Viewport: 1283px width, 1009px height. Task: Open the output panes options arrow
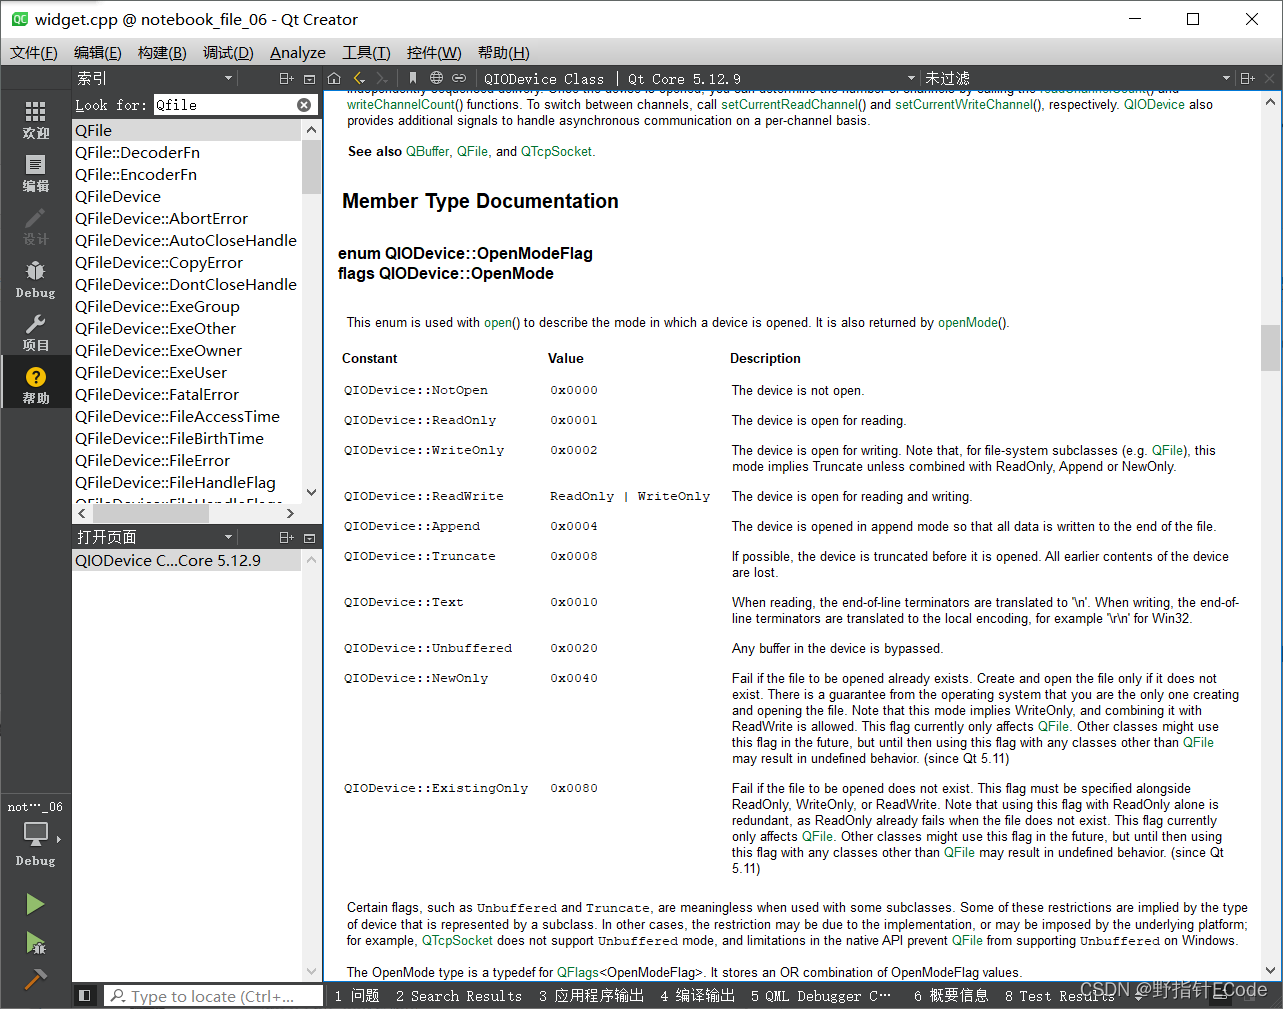pyautogui.click(x=1140, y=995)
